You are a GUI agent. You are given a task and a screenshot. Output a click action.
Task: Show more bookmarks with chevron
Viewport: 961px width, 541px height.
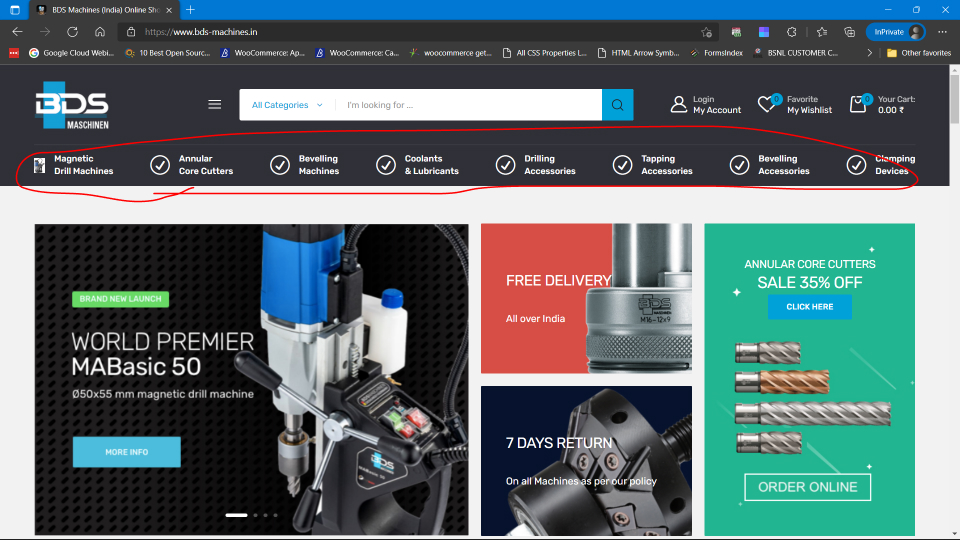(869, 53)
